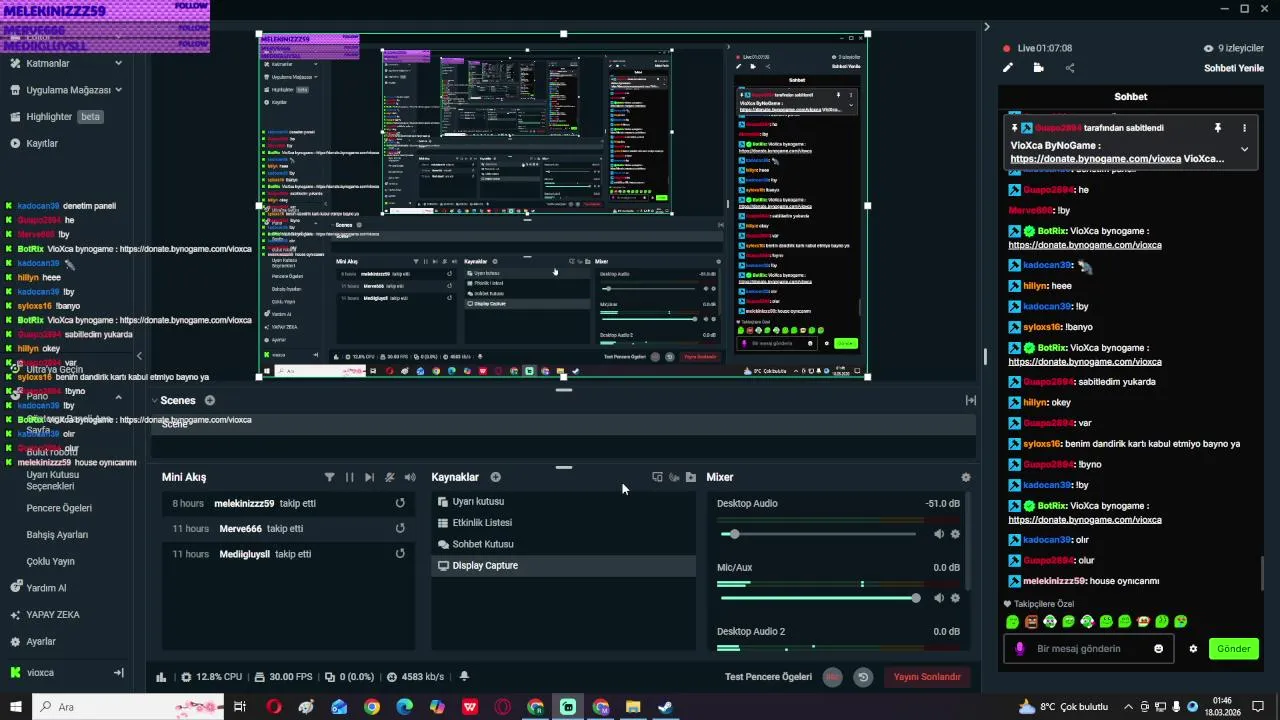Open the pinned donate.bynogame.com link
The width and height of the screenshot is (1280, 720).
tap(1096, 158)
